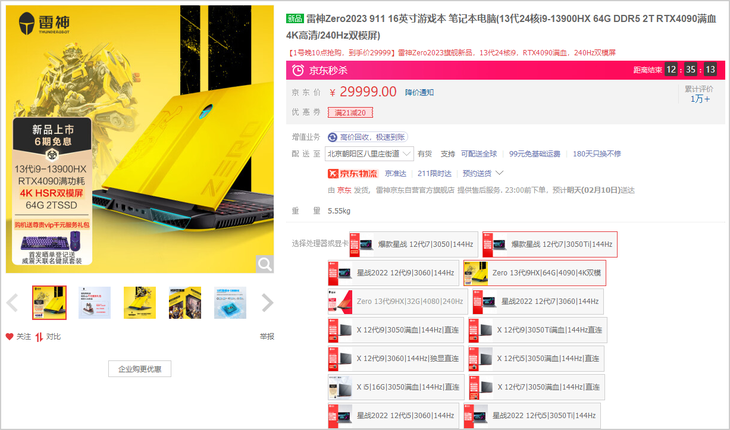Click the 211限时达 link
The height and width of the screenshot is (430, 730).
click(x=434, y=174)
